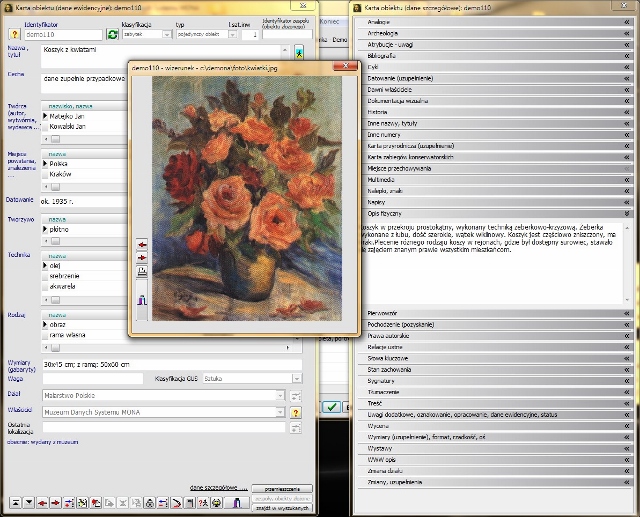The width and height of the screenshot is (640, 517).
Task: Click the jump-to-first up arrow icon in bottom toolbar
Action: pyautogui.click(x=15, y=503)
